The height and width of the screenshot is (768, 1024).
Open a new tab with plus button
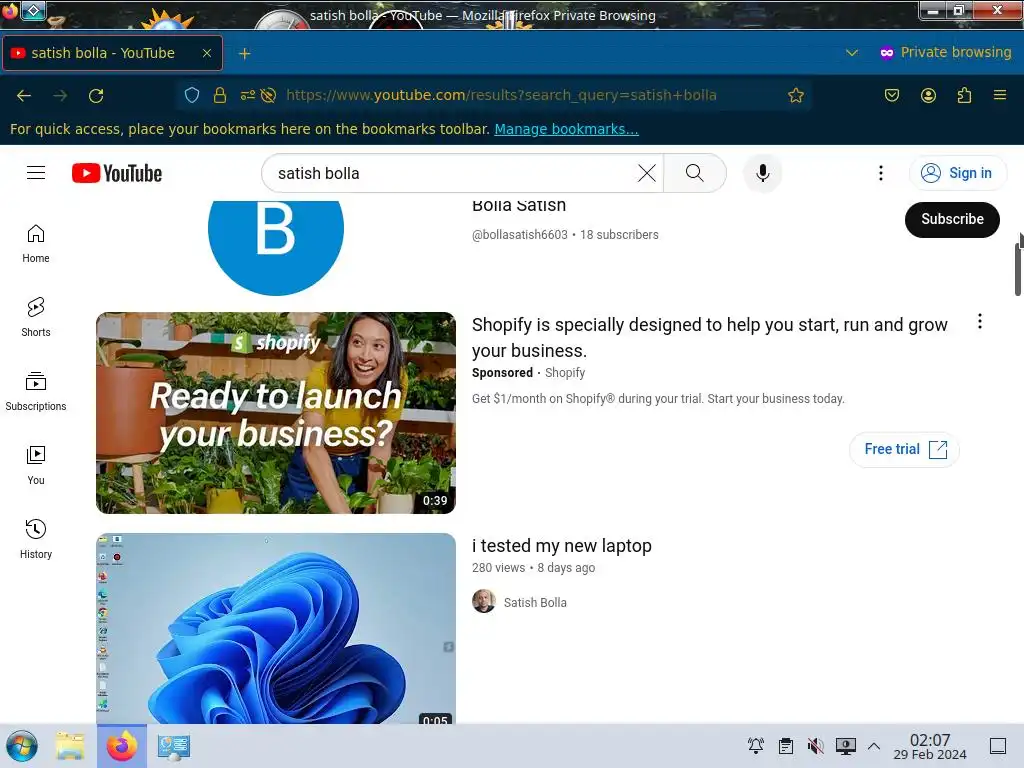(x=244, y=54)
